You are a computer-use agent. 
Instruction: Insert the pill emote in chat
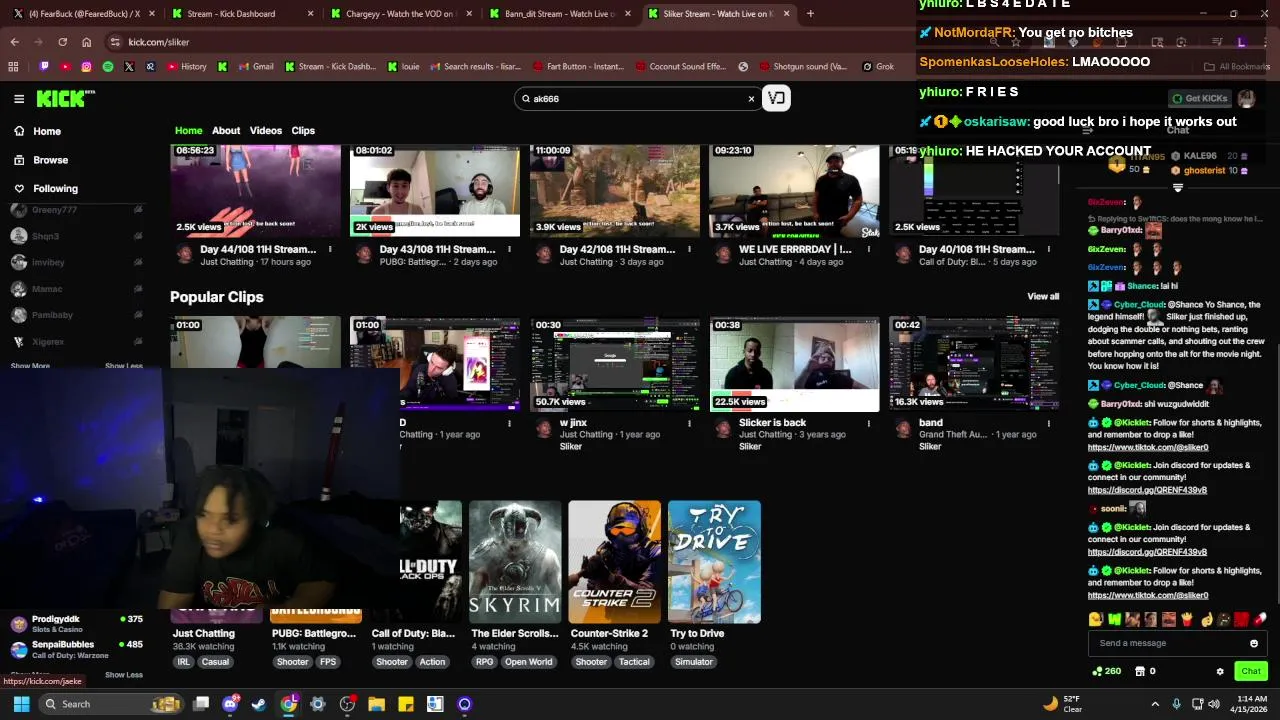click(1260, 619)
